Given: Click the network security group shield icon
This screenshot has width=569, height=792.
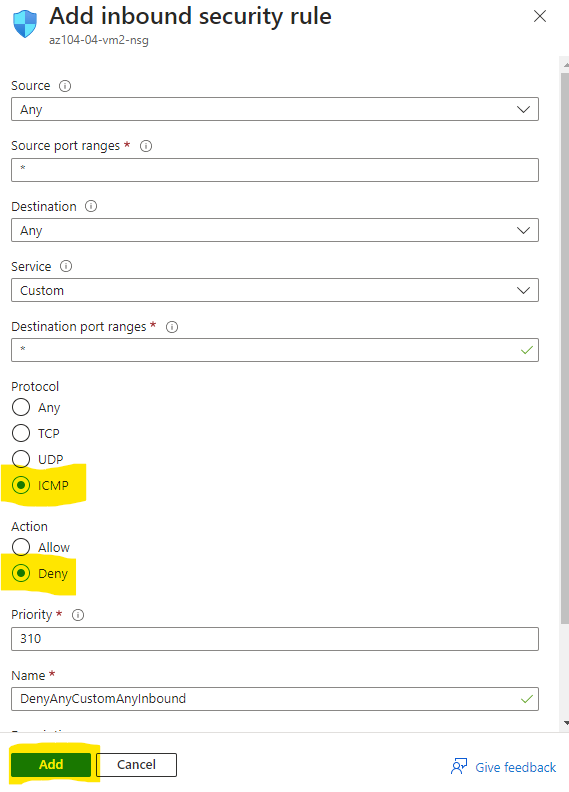Looking at the screenshot, I should pos(25,24).
